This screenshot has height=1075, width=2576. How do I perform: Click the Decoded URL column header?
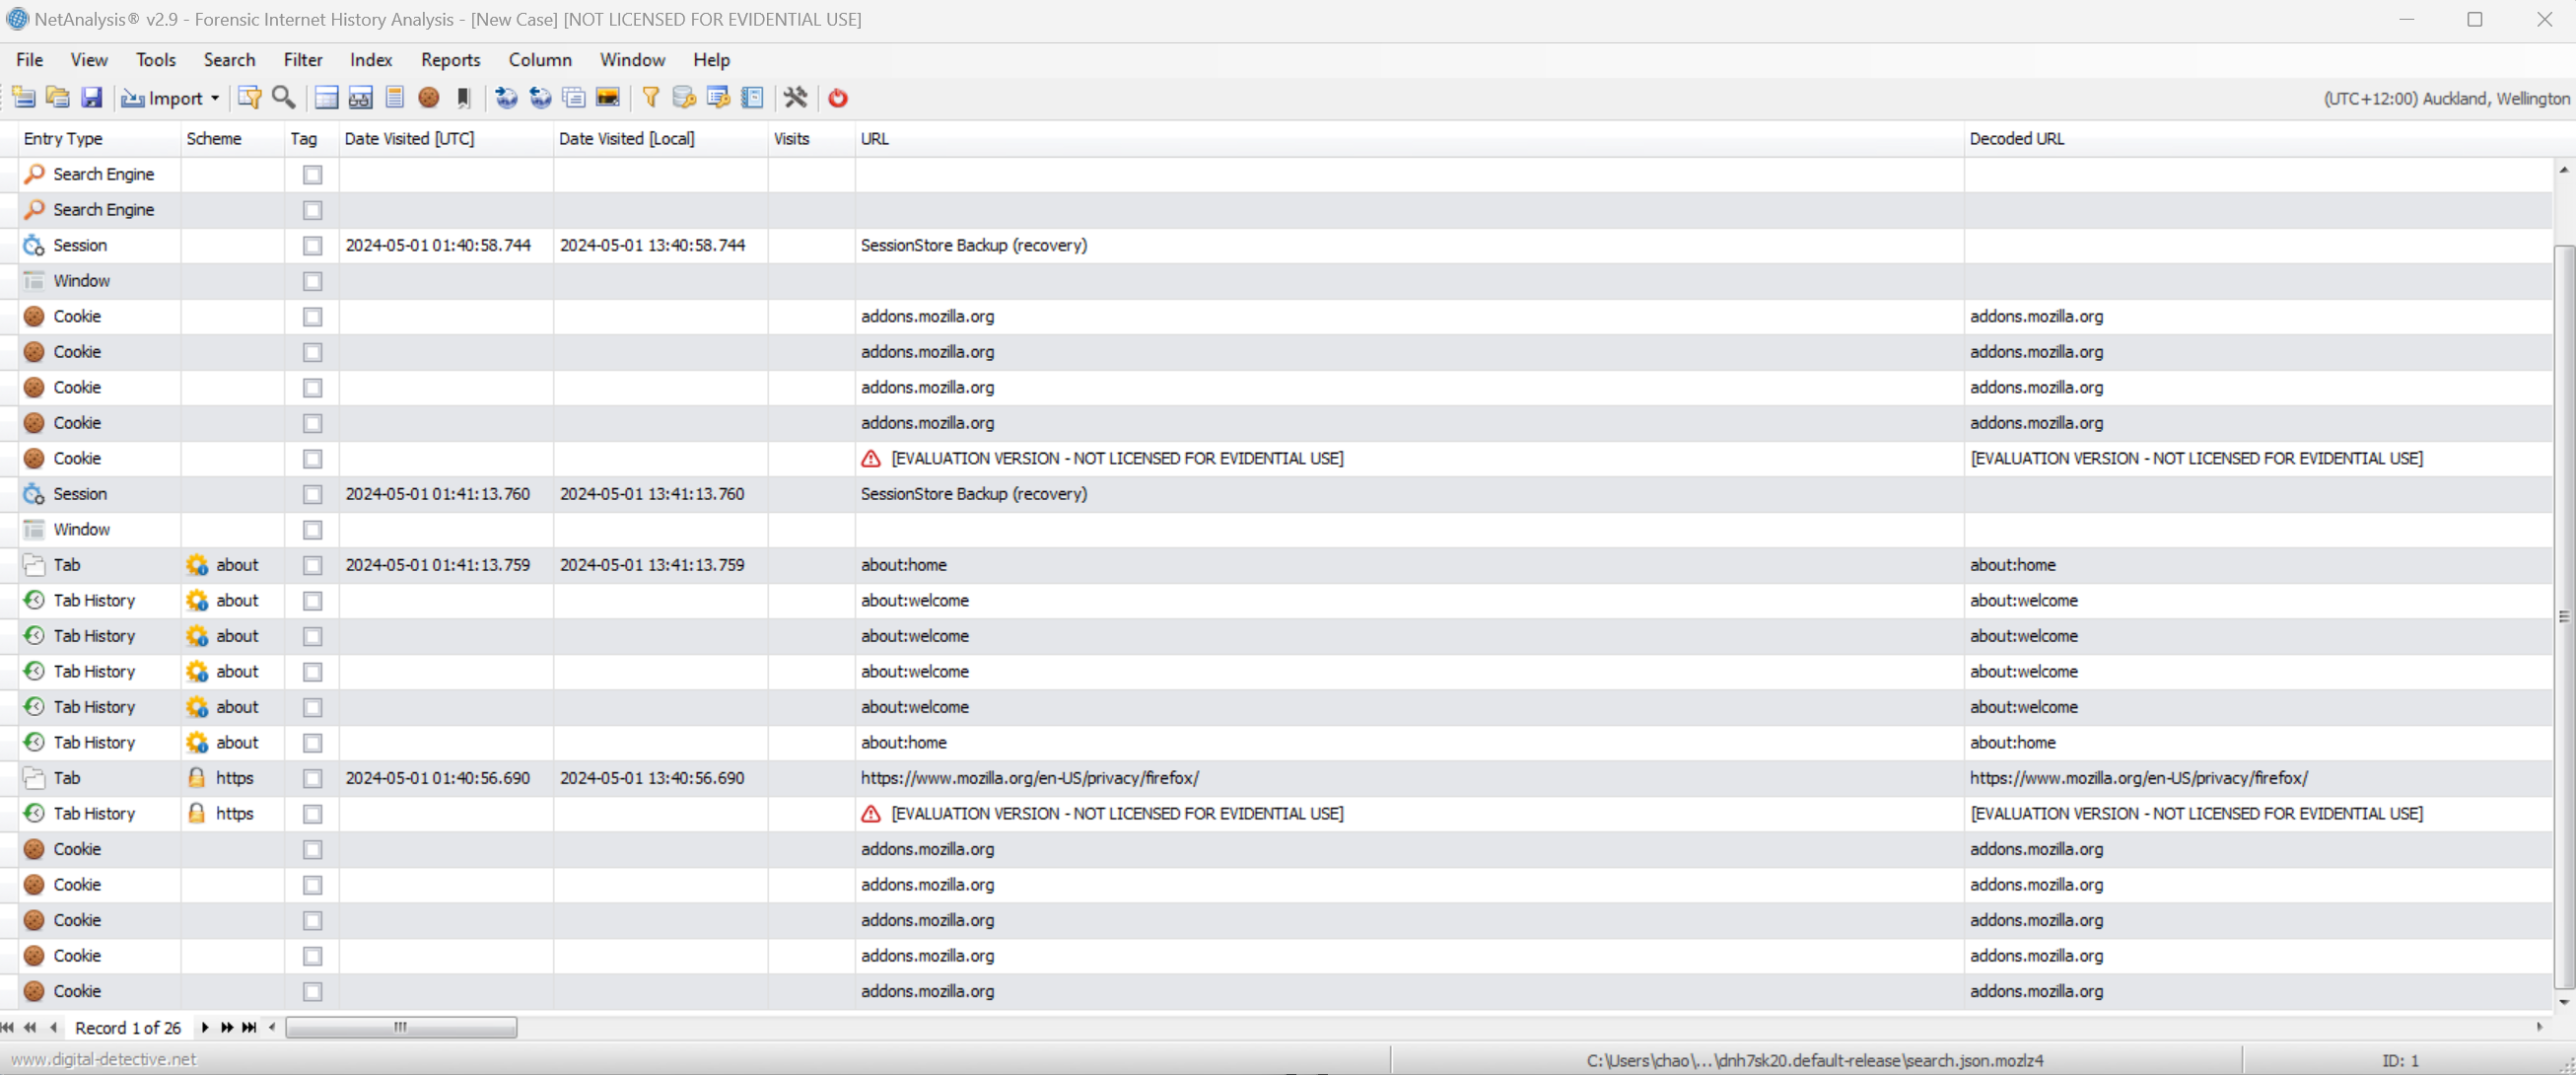[x=2016, y=139]
